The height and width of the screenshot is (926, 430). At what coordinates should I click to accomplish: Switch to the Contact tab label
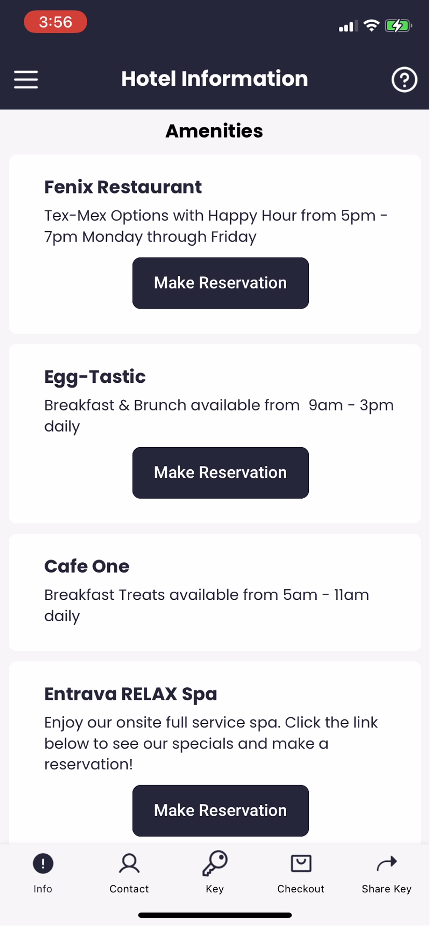coord(129,889)
